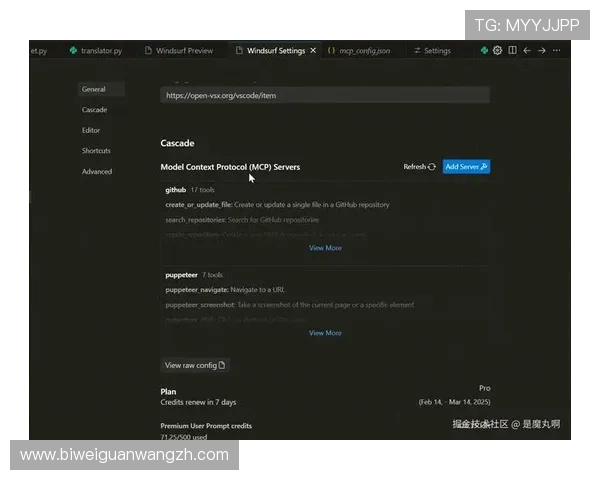Click the Windsurf Preview file icon
The image size is (600, 480).
(148, 51)
